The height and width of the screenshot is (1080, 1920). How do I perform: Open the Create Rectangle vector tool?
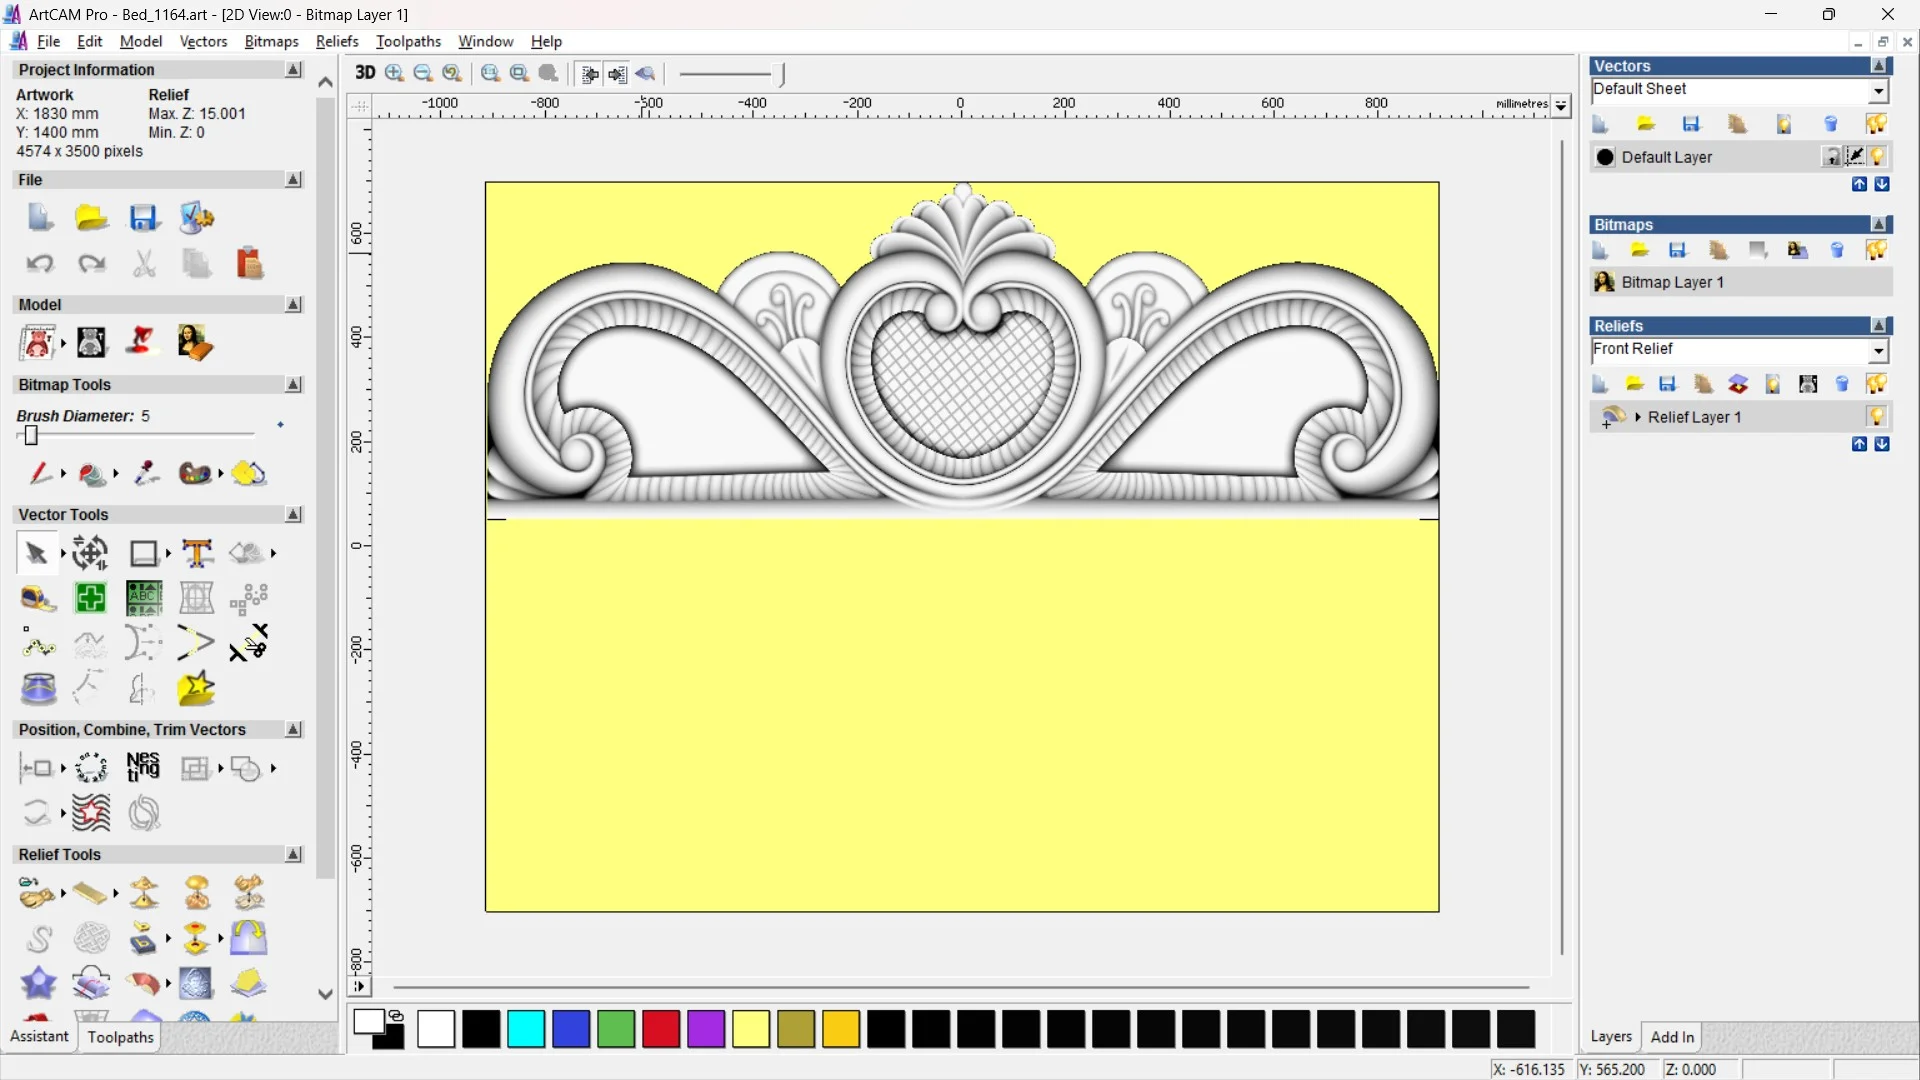click(x=143, y=553)
